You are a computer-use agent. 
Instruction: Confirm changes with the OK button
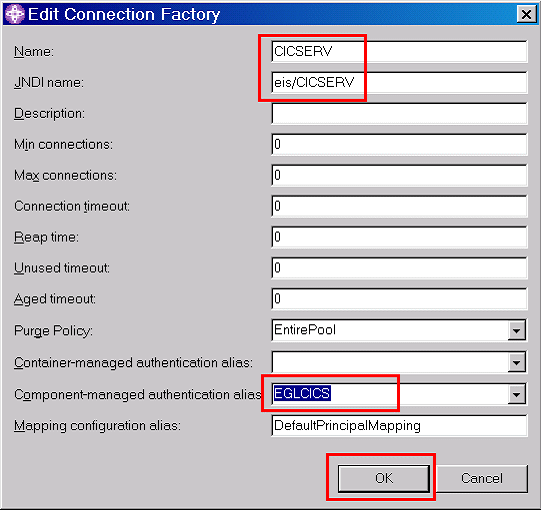tap(384, 478)
